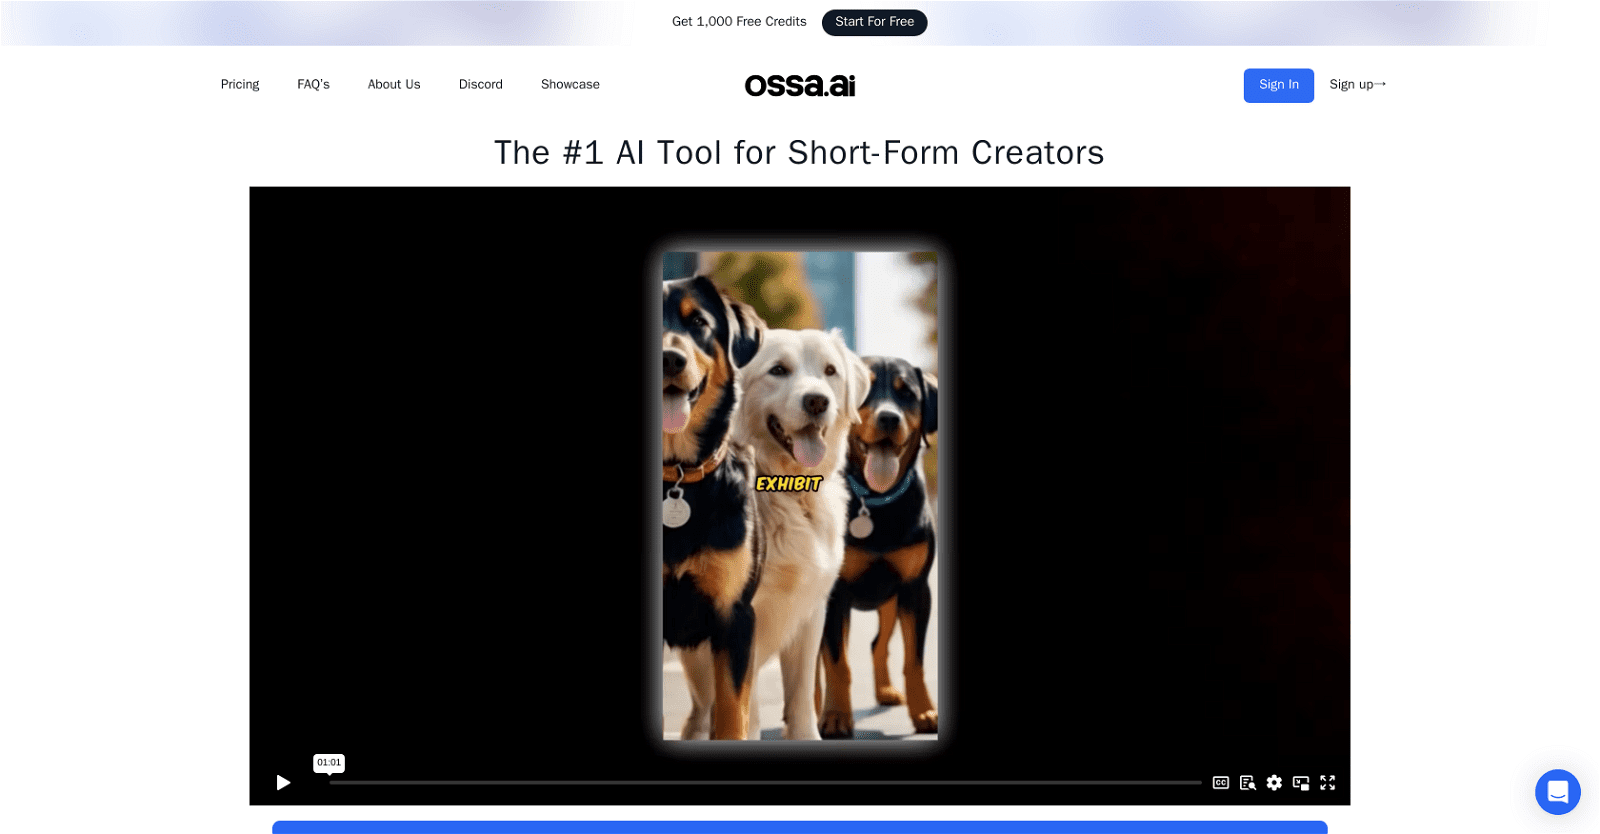Click 'Get 1,000 Free Credits' text
Image resolution: width=1600 pixels, height=834 pixels.
click(739, 22)
